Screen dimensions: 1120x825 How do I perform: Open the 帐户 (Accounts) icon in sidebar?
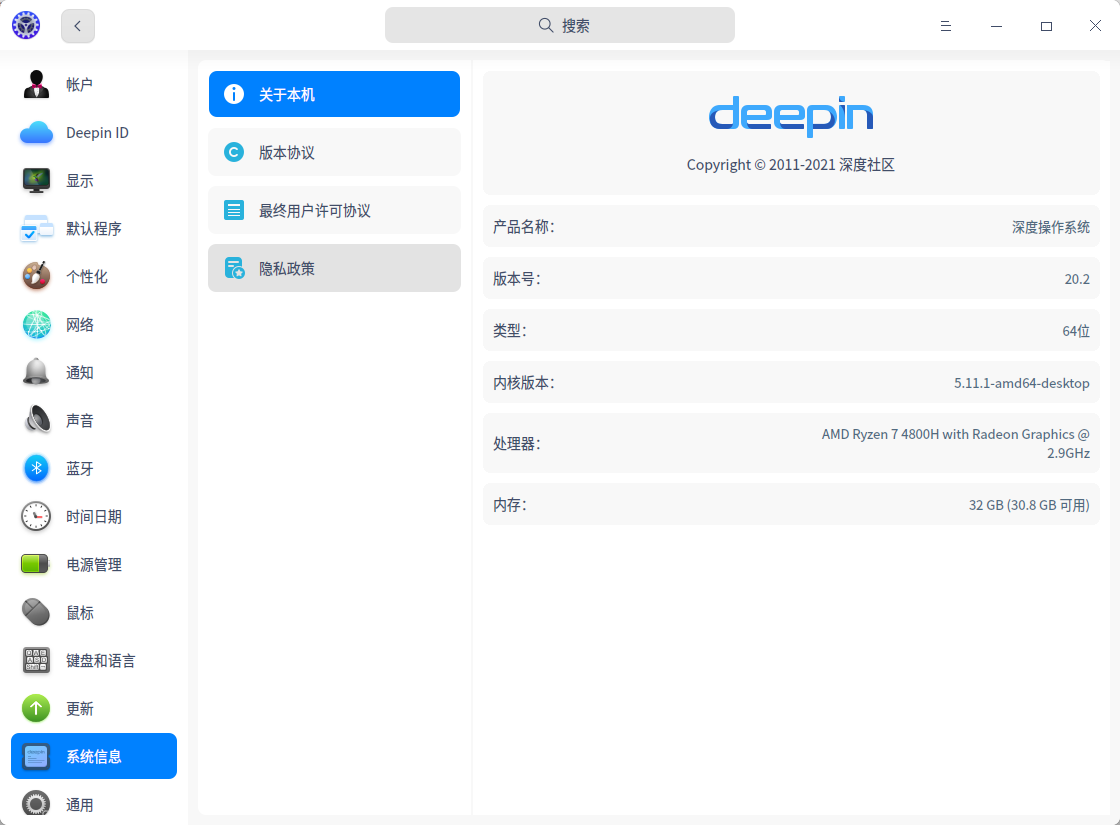(37, 85)
